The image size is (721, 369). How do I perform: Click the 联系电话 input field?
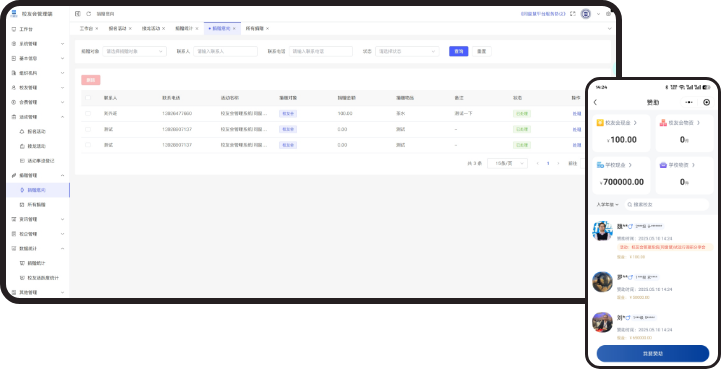(320, 52)
